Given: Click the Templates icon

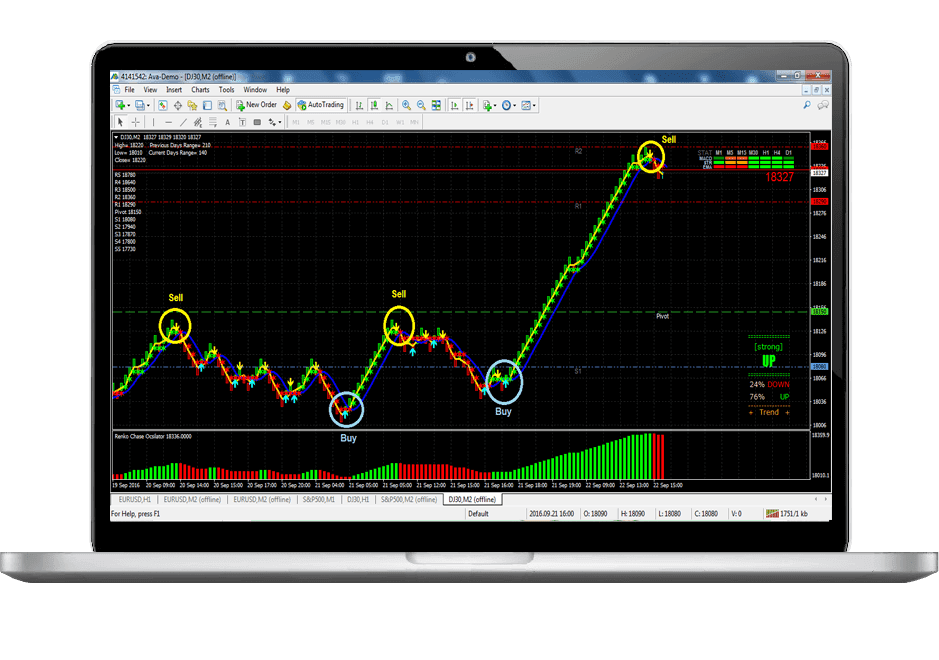Looking at the screenshot, I should coord(526,105).
